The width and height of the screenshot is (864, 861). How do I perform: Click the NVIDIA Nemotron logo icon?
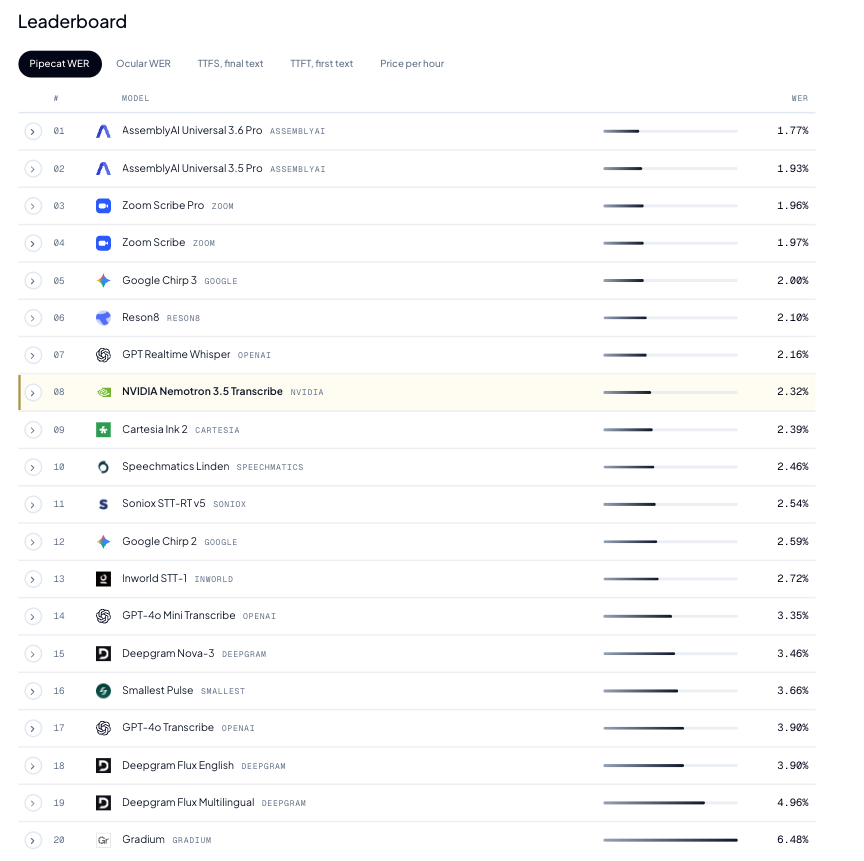coord(103,392)
